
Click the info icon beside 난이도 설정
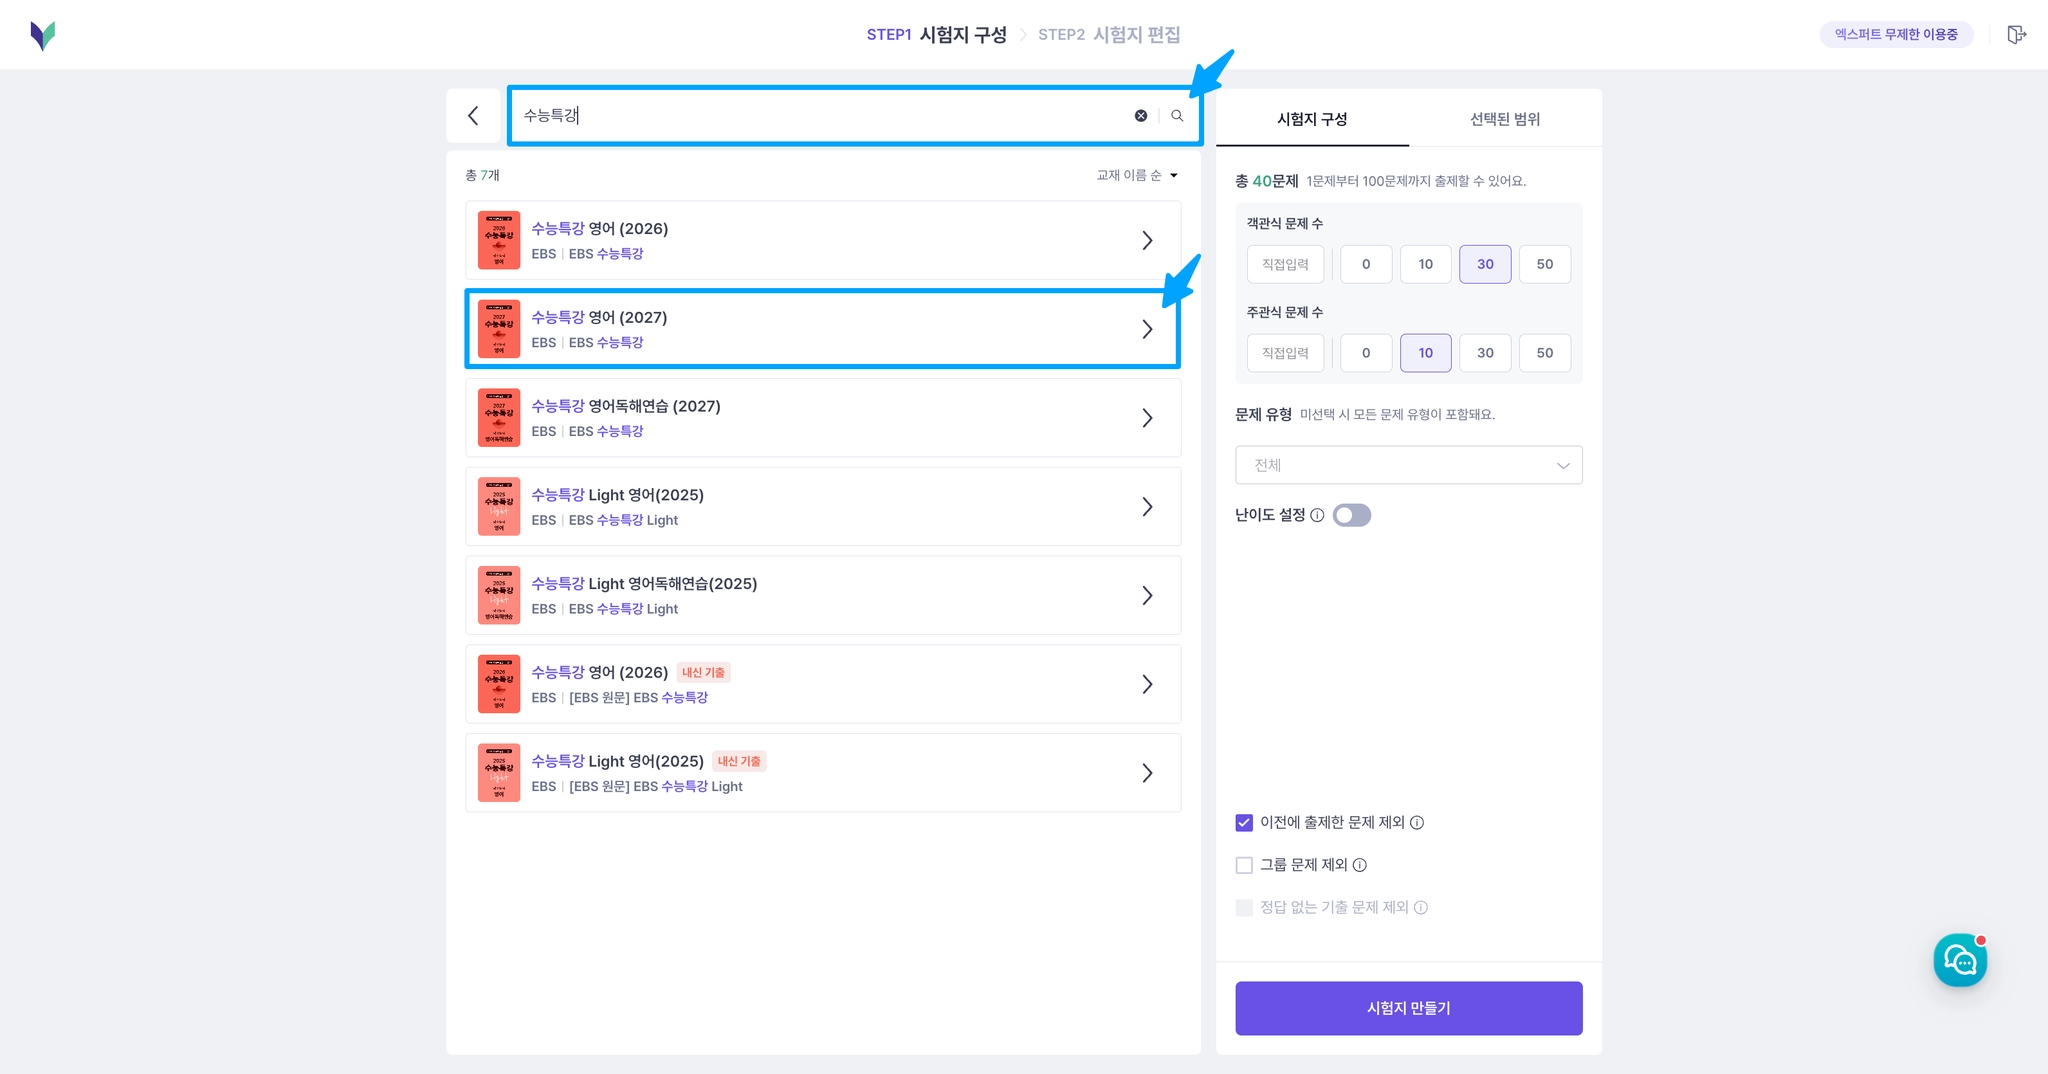1317,515
